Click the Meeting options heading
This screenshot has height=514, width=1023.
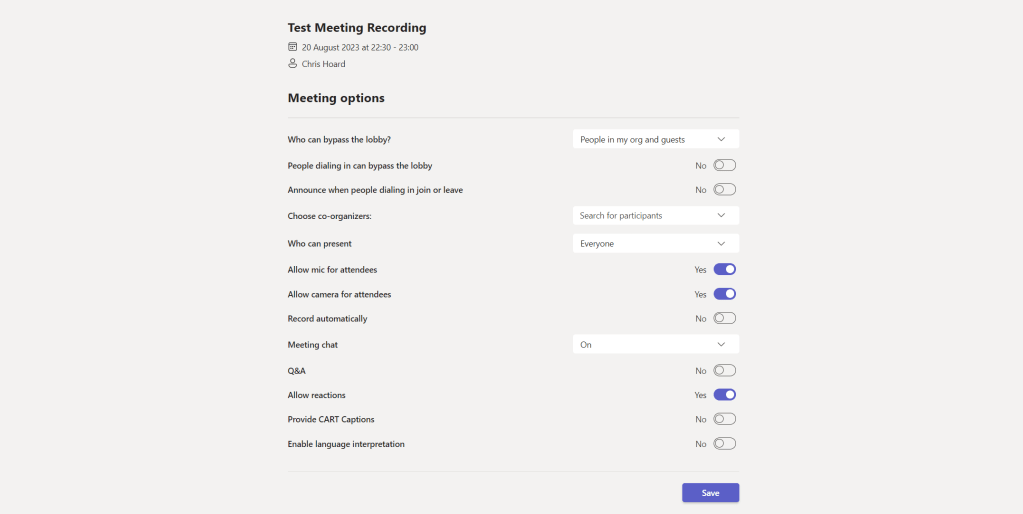click(336, 98)
